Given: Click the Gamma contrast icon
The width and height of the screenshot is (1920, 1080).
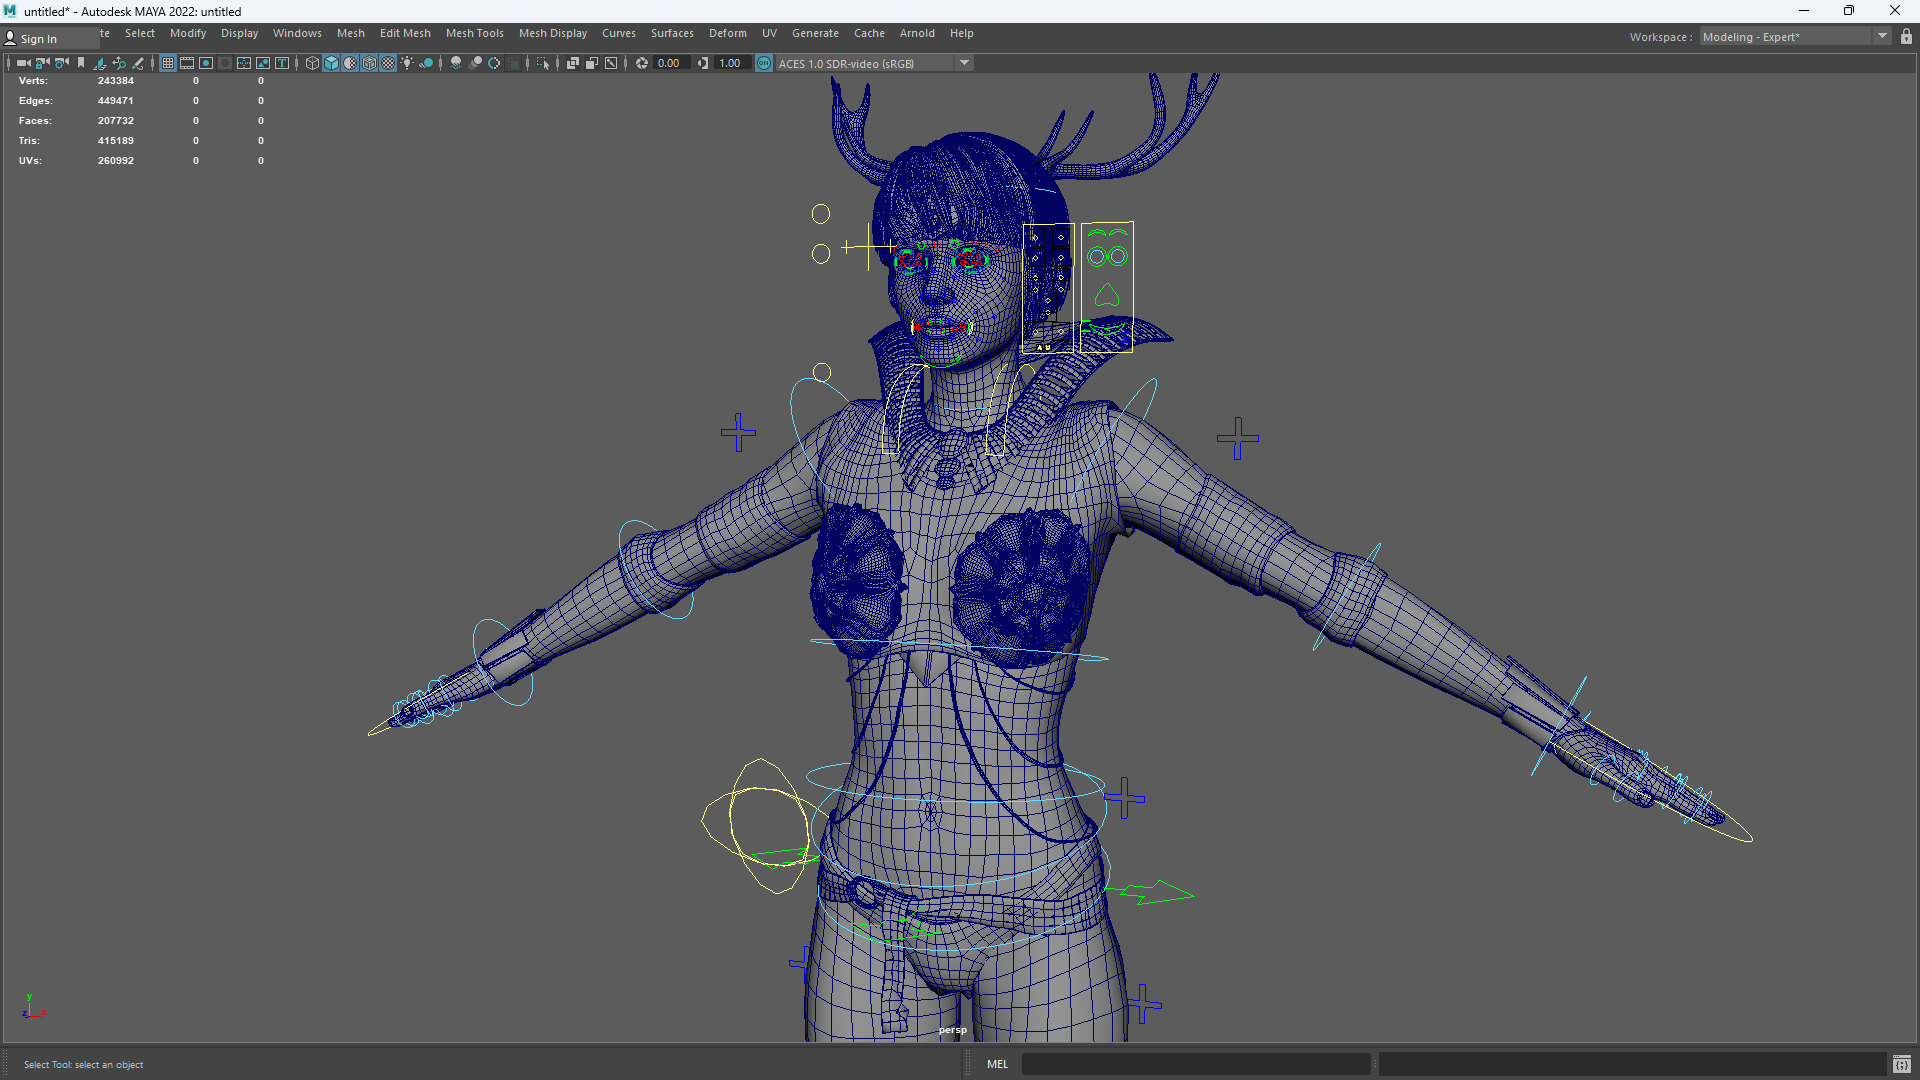Looking at the screenshot, I should pyautogui.click(x=704, y=63).
